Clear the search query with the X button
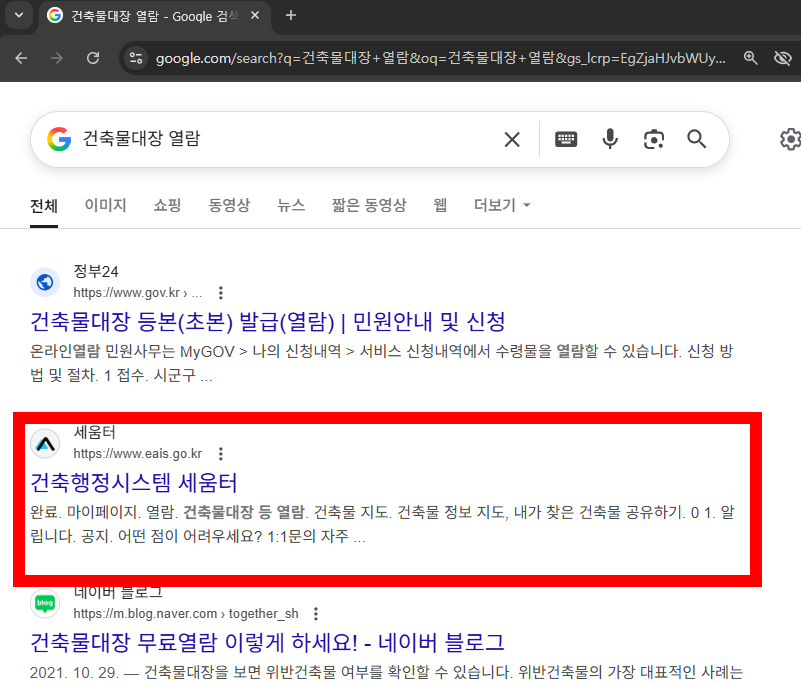Image resolution: width=801 pixels, height=682 pixels. 512,139
